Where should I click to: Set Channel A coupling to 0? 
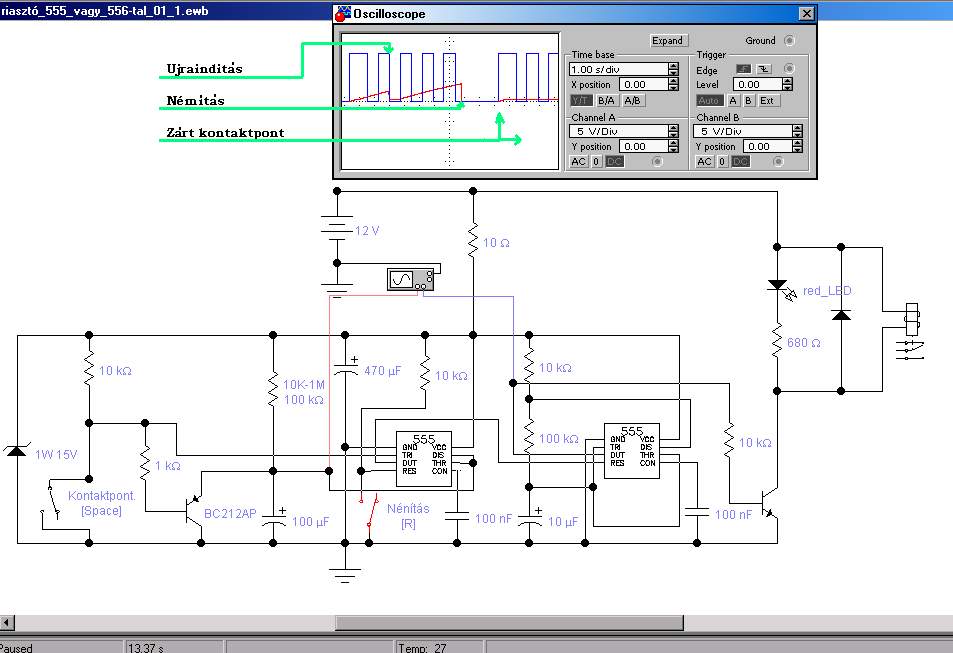tap(596, 161)
